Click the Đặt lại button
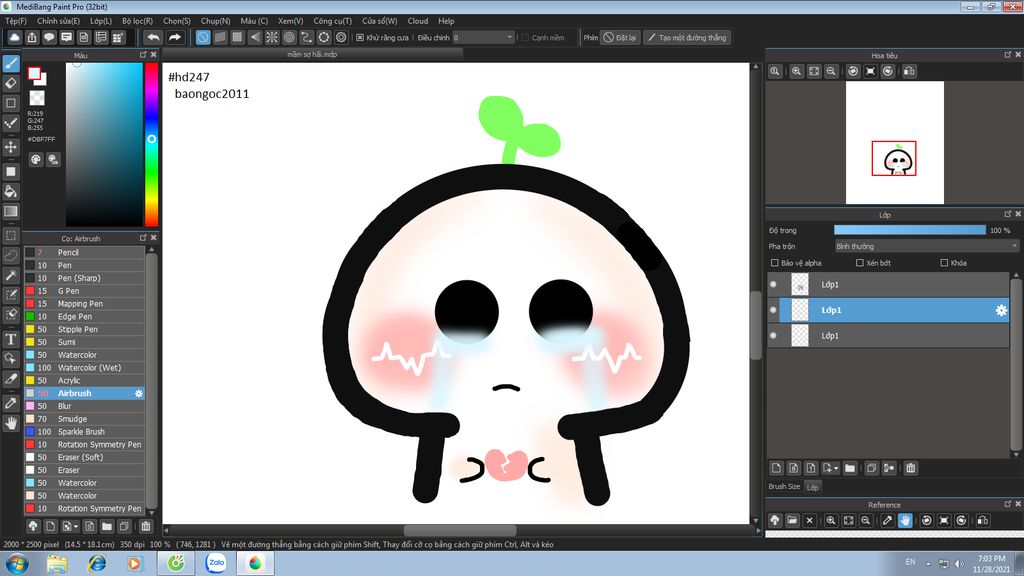This screenshot has width=1024, height=576. (x=620, y=37)
